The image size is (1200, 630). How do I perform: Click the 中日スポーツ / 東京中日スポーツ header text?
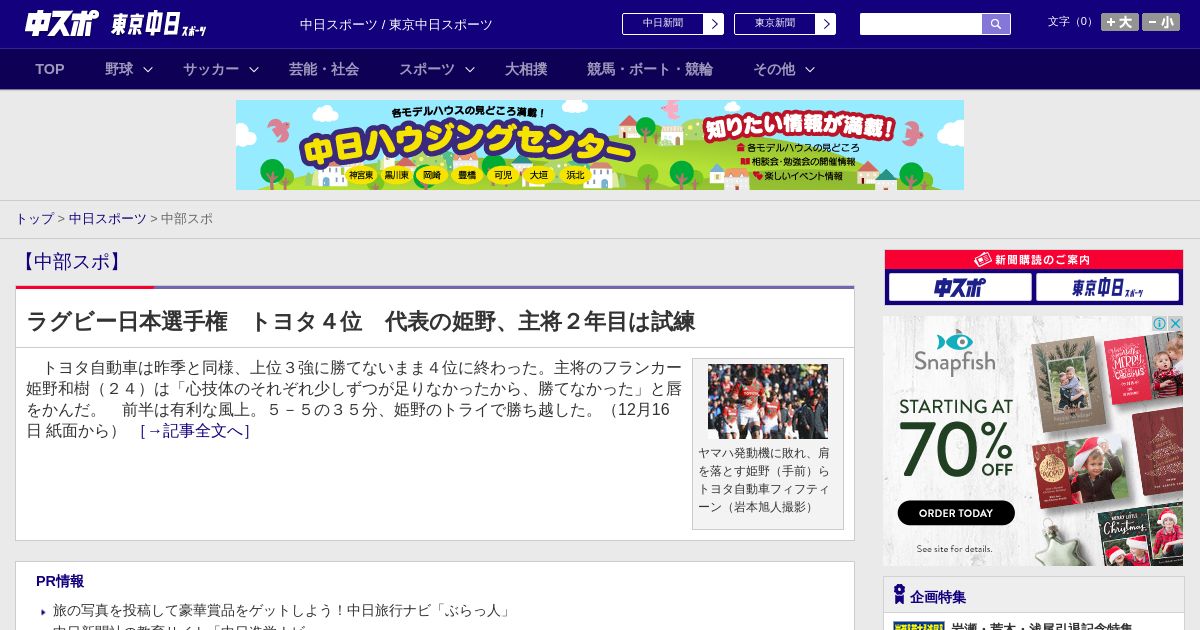click(396, 24)
